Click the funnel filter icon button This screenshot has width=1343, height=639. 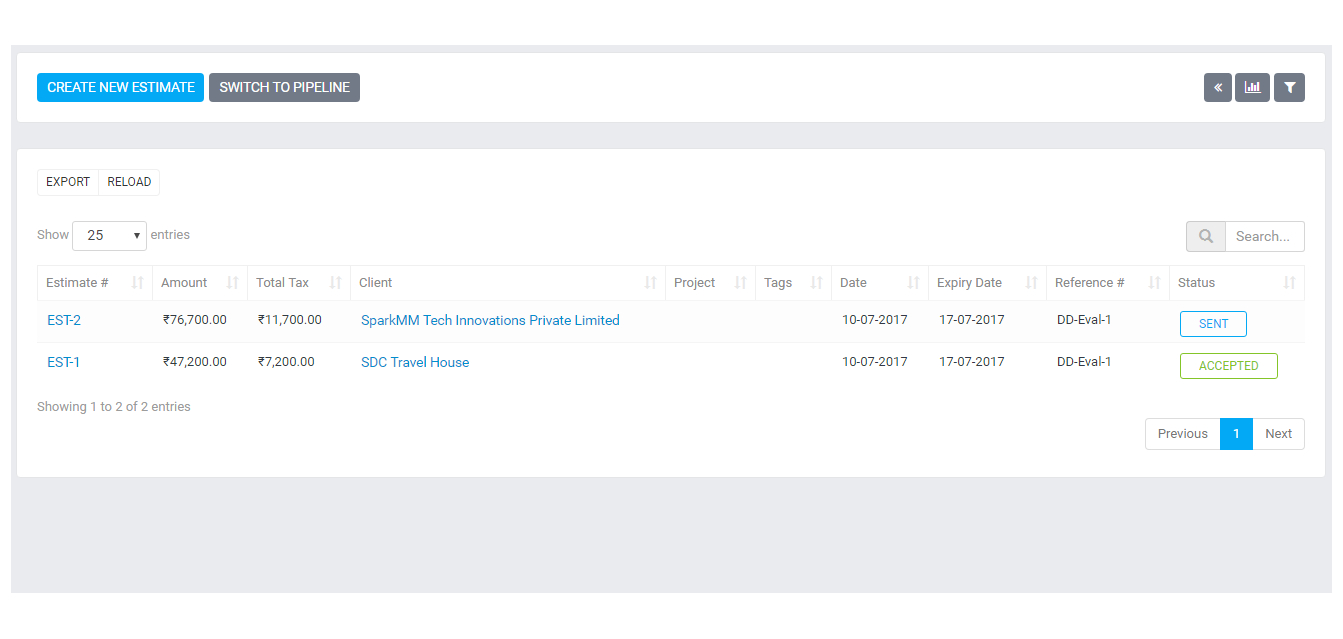(x=1289, y=88)
